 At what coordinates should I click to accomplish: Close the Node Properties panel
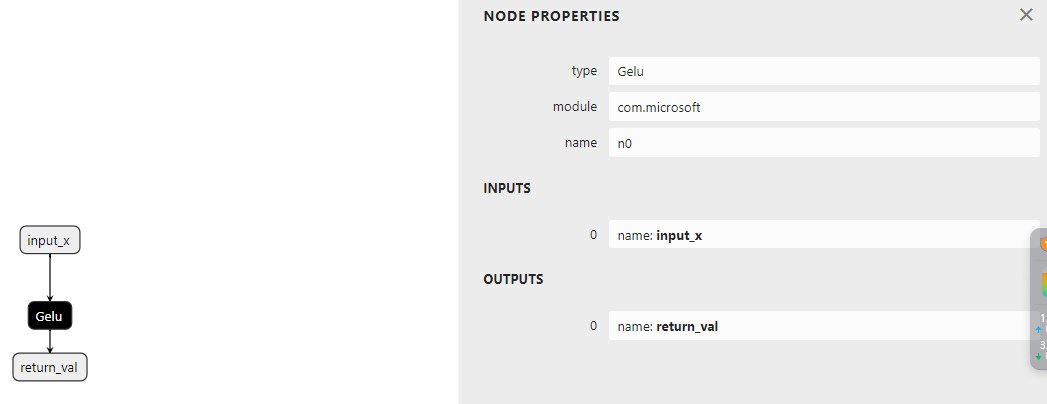[x=1025, y=15]
